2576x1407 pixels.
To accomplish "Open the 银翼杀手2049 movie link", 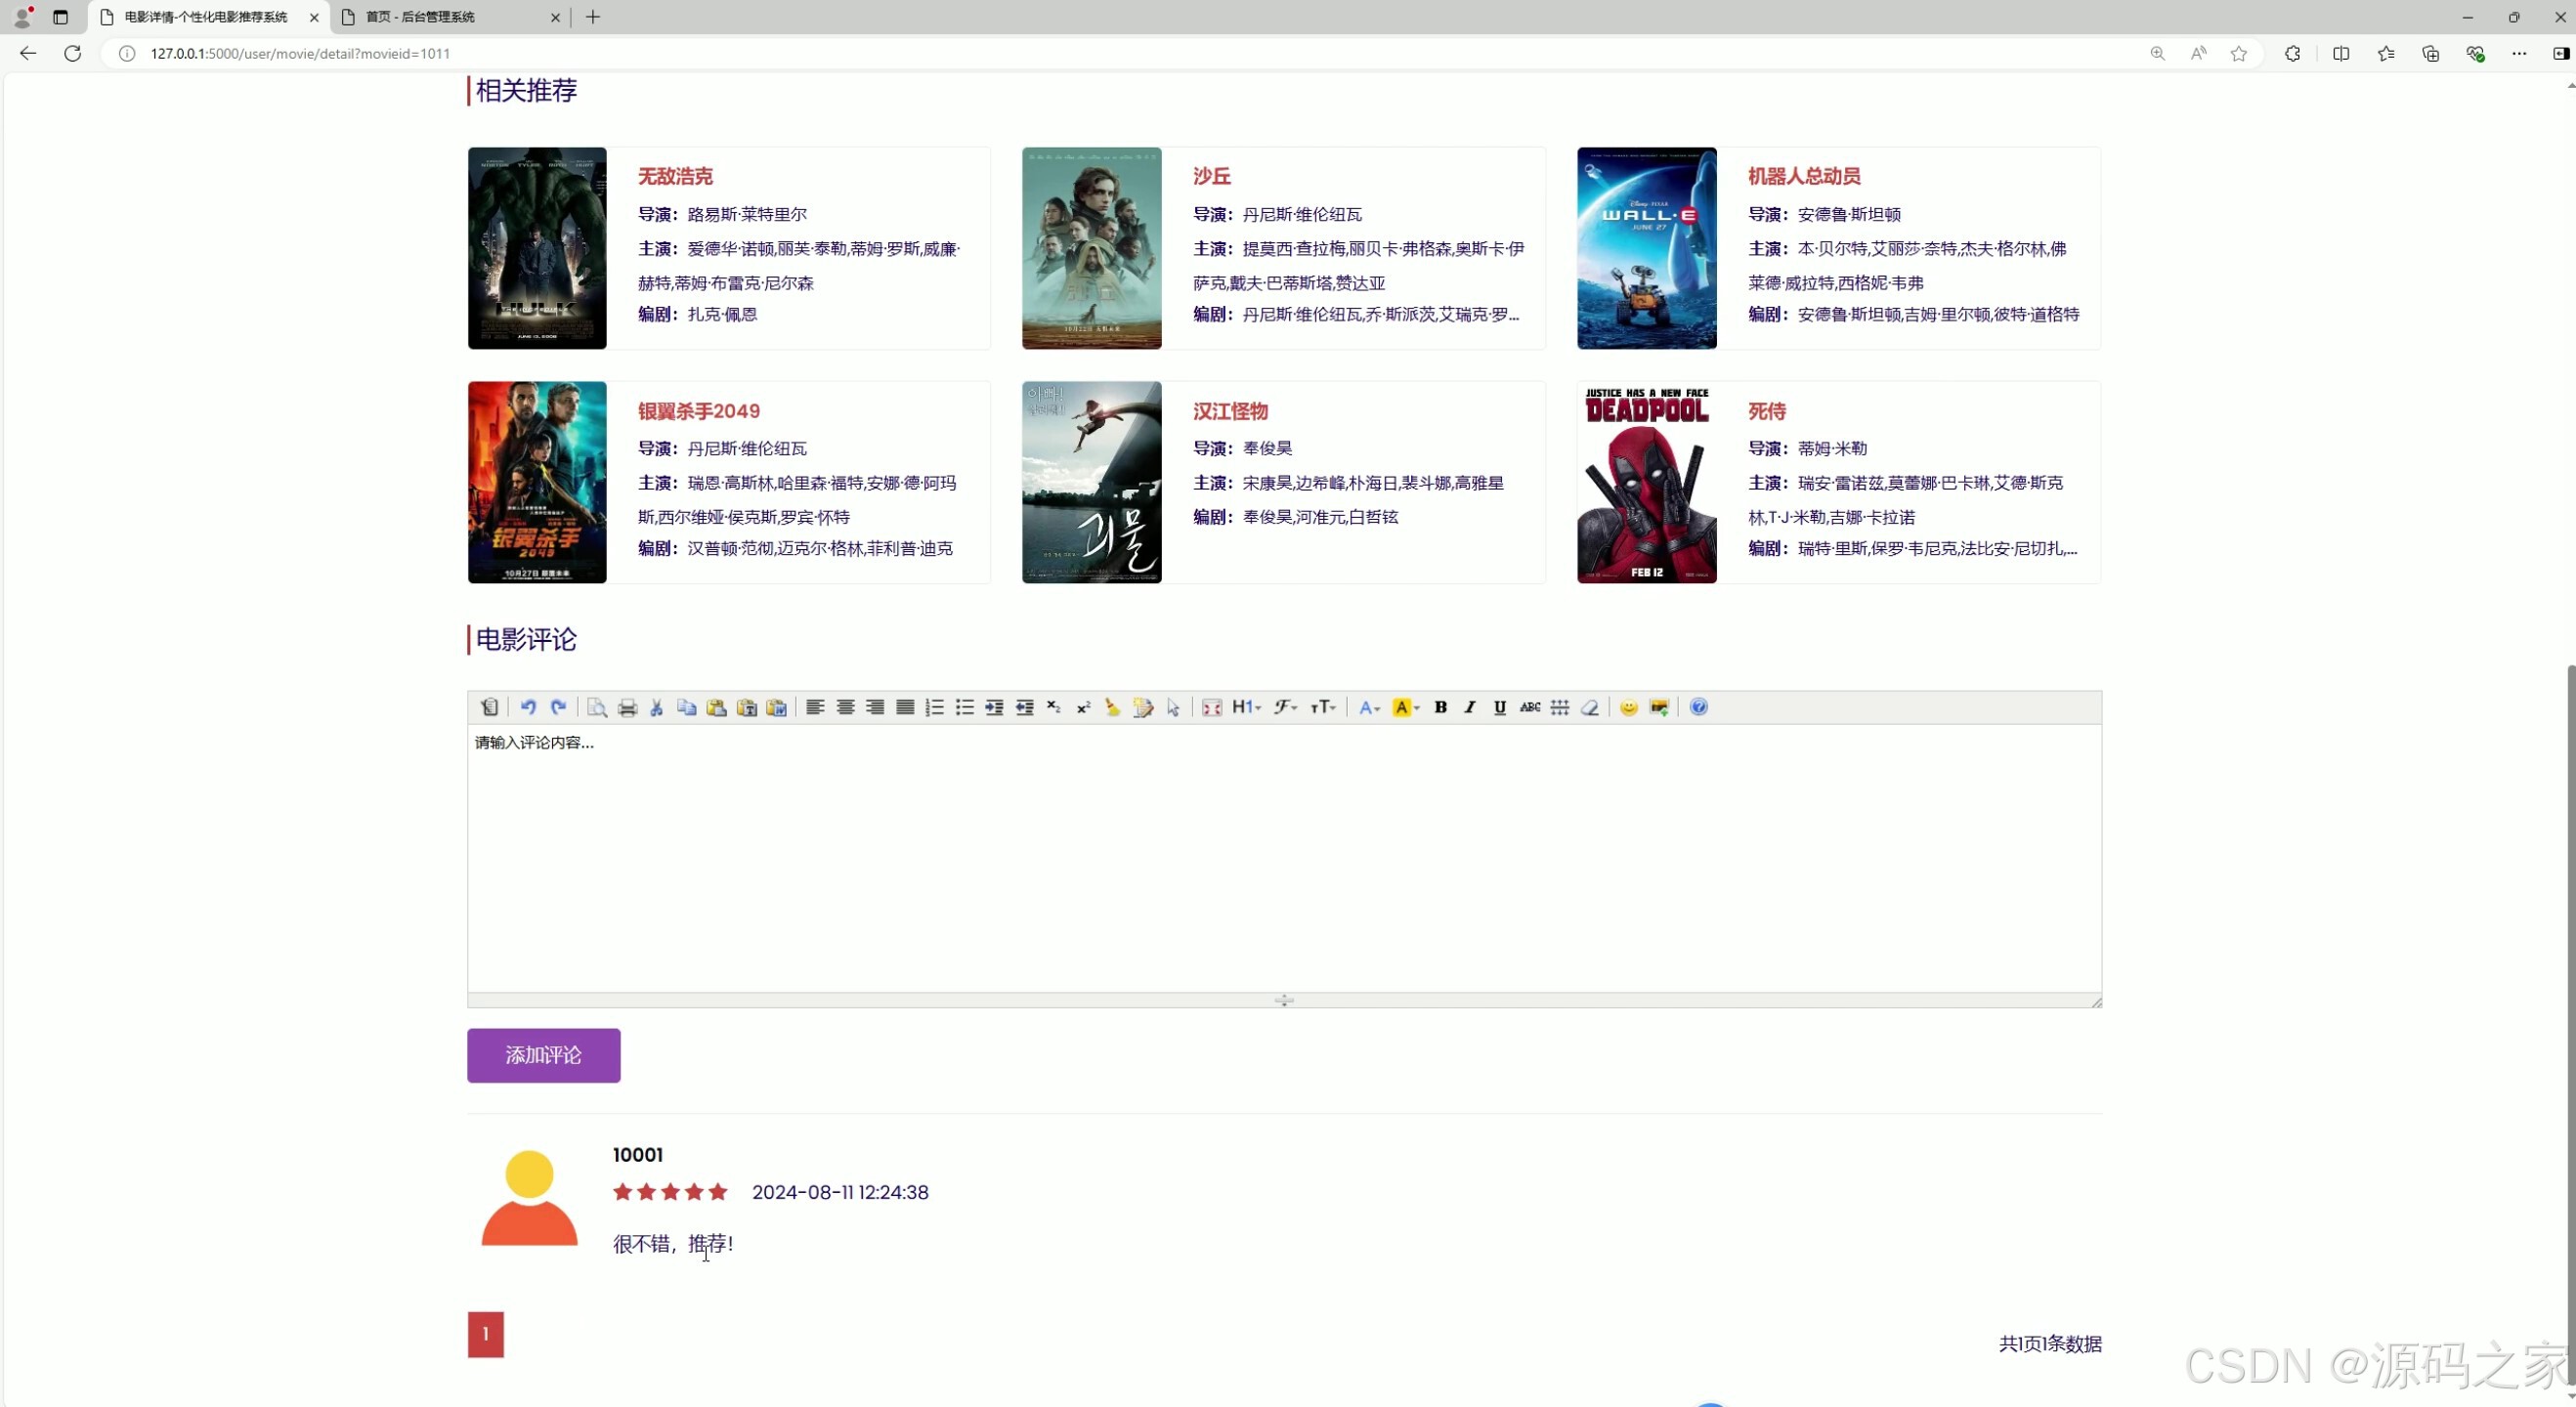I will [x=699, y=411].
